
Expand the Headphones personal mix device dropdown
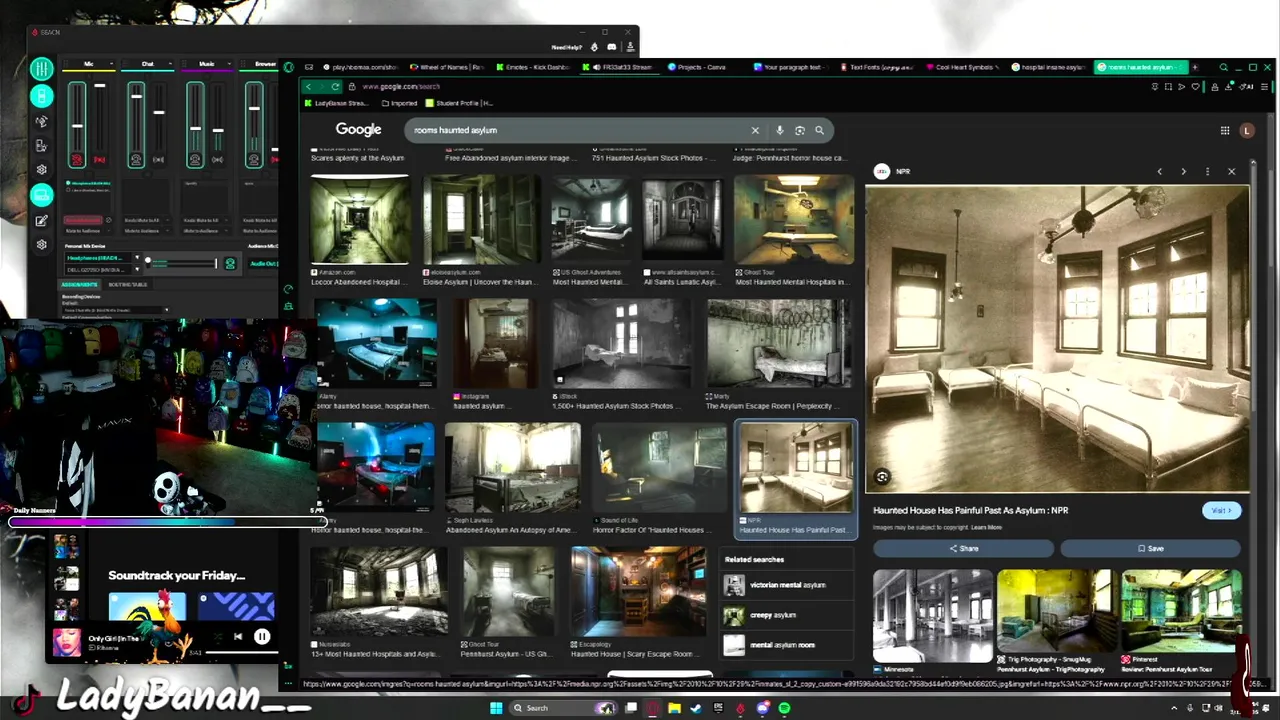point(137,258)
